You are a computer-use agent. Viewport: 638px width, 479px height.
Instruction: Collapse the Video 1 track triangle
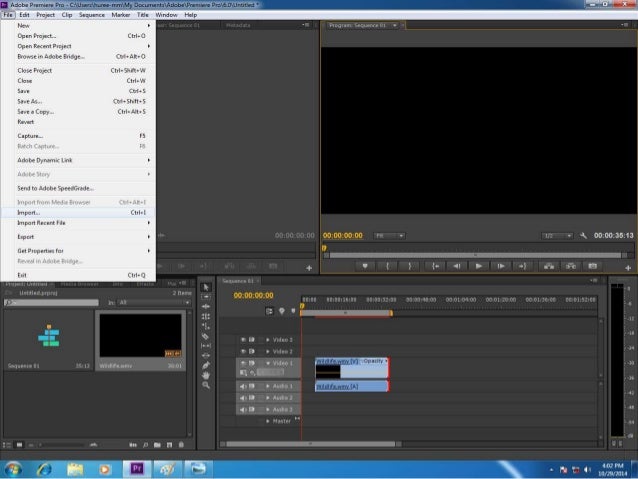click(x=267, y=363)
